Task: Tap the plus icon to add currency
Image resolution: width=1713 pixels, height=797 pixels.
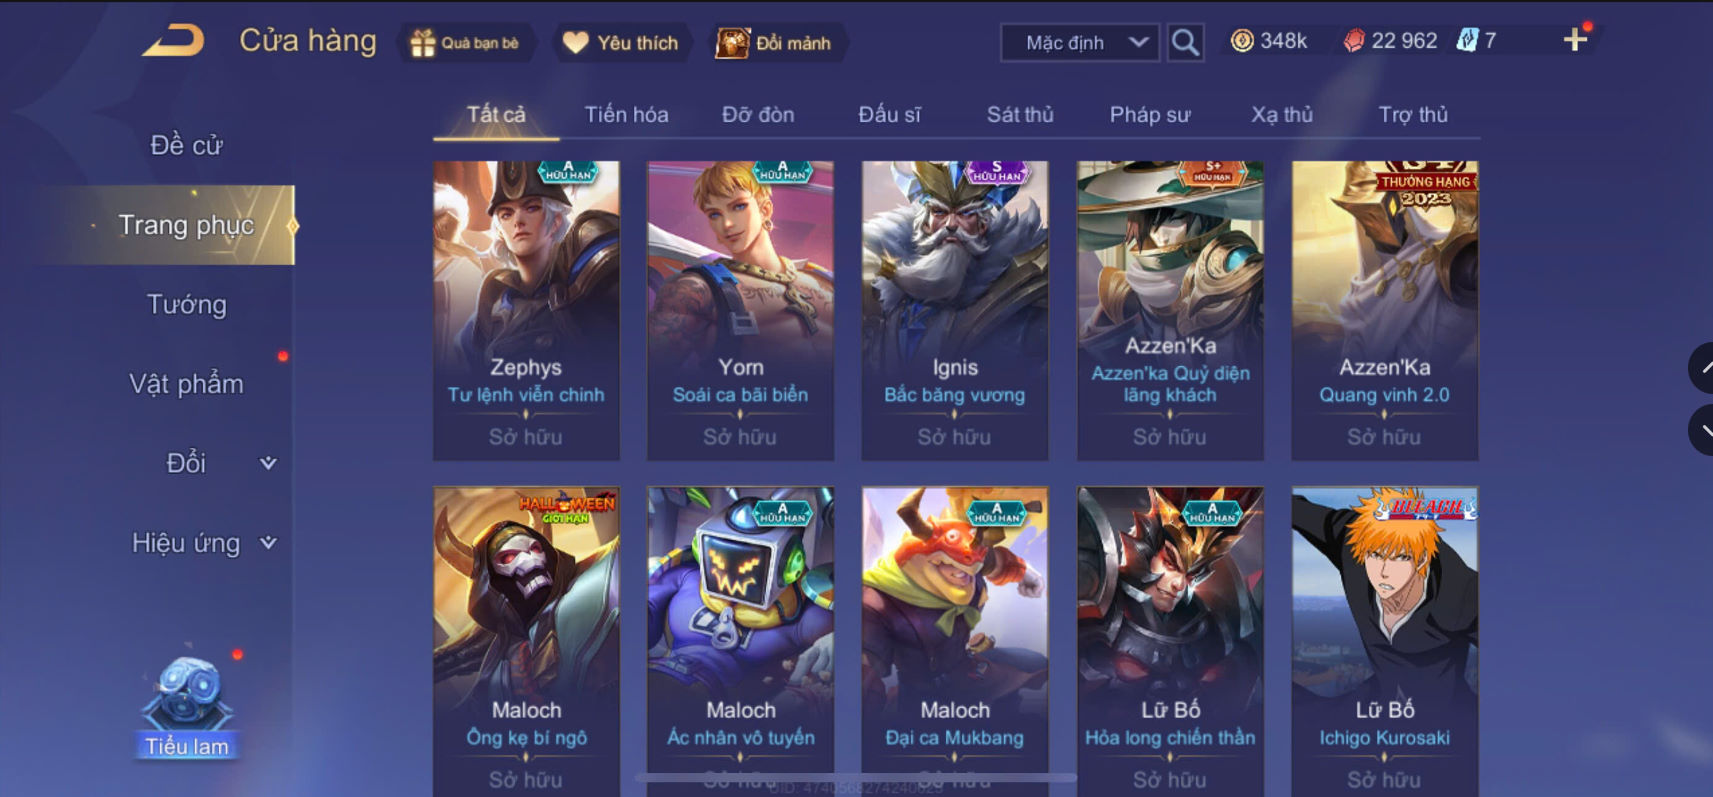Action: point(1575,40)
